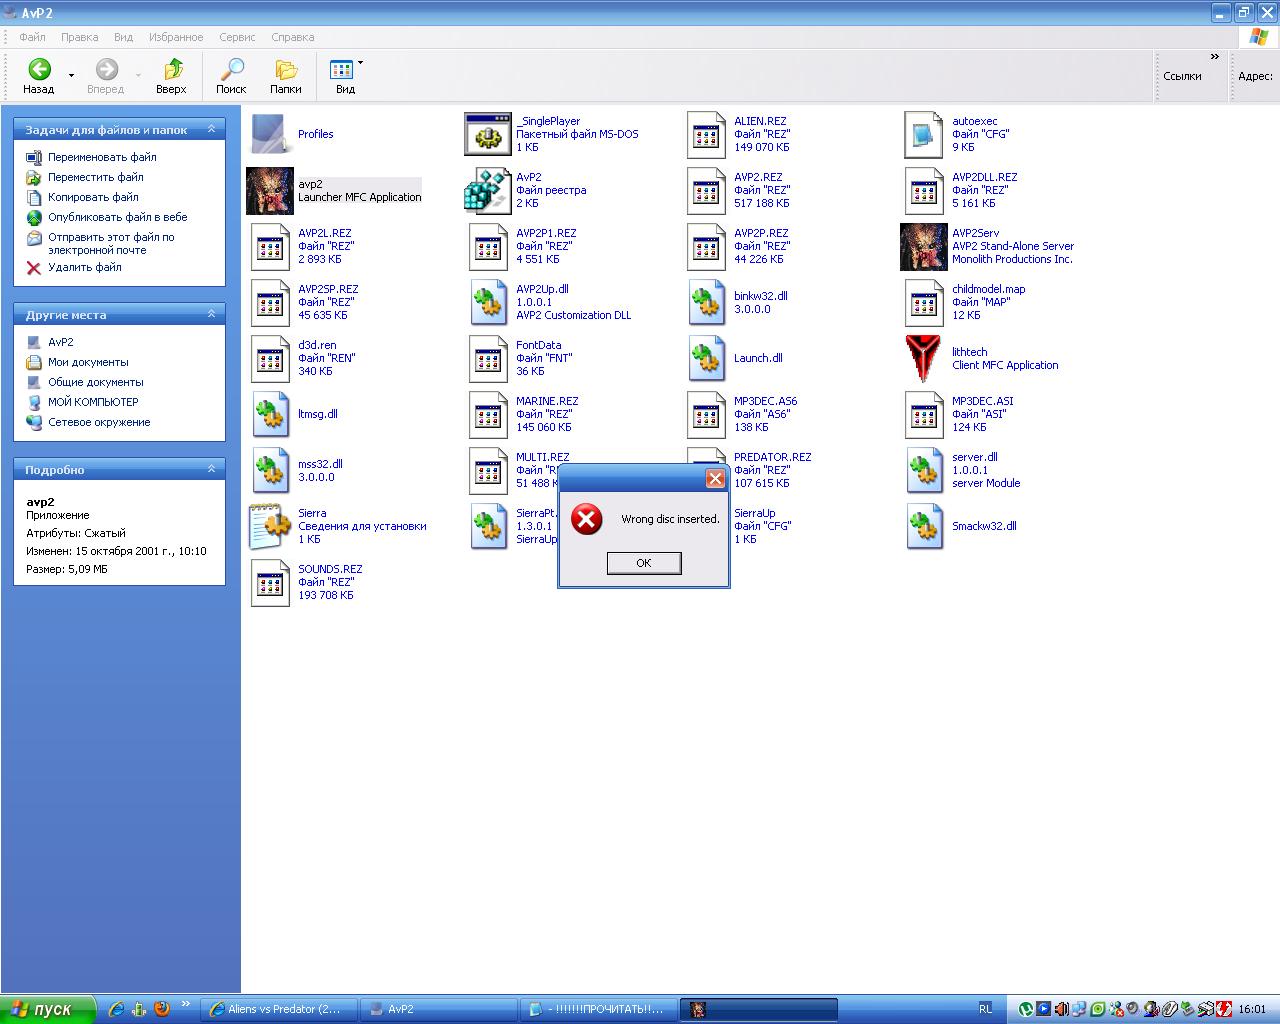The height and width of the screenshot is (1024, 1280).
Task: Open Сетевое окружение link
Action: point(99,422)
